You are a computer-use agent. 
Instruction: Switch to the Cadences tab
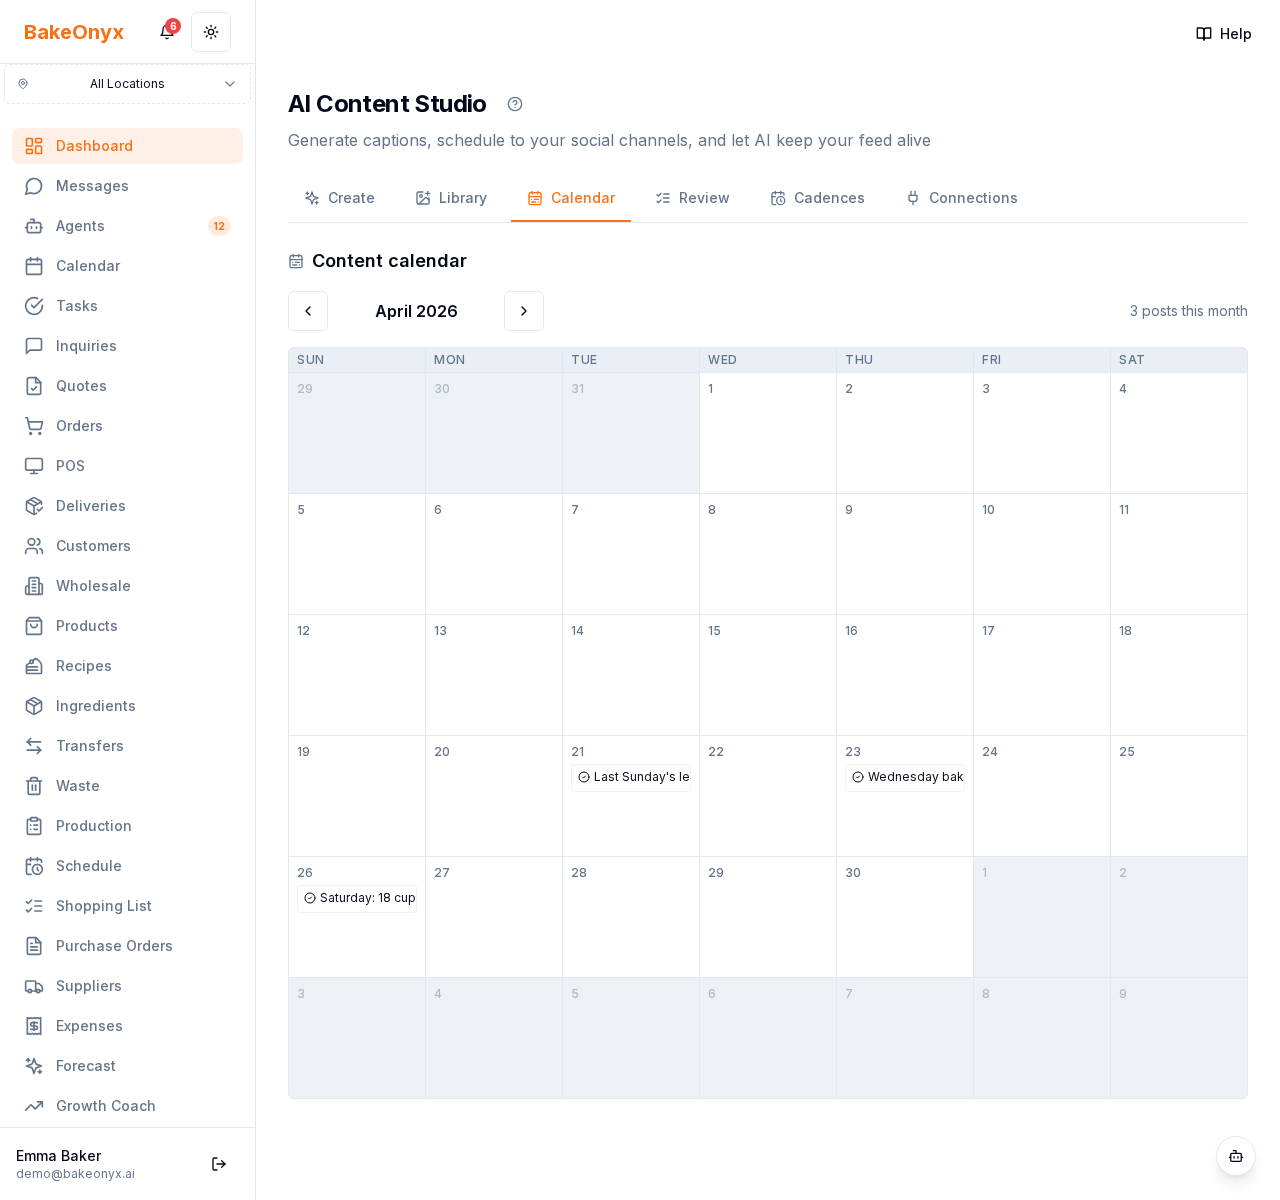point(817,198)
